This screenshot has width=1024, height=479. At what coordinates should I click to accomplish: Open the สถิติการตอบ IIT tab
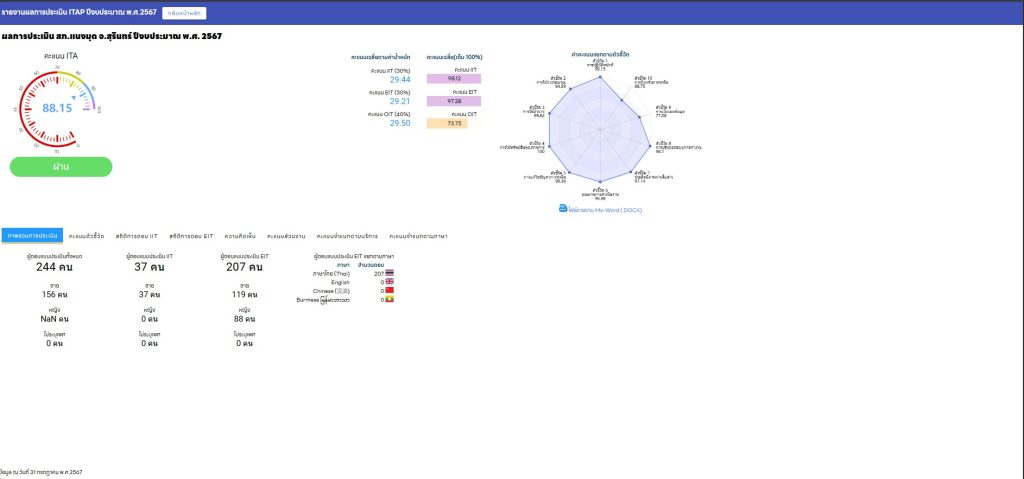(x=135, y=236)
